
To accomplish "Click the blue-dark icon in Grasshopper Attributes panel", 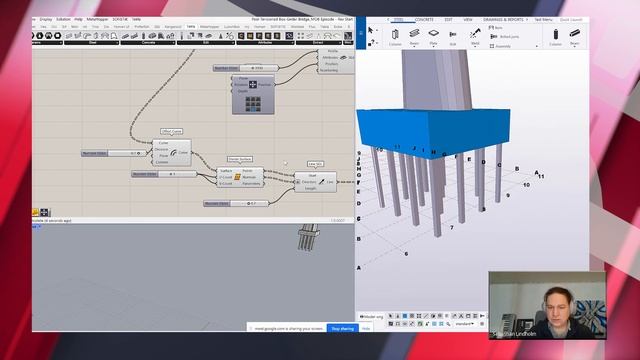I will click(289, 36).
